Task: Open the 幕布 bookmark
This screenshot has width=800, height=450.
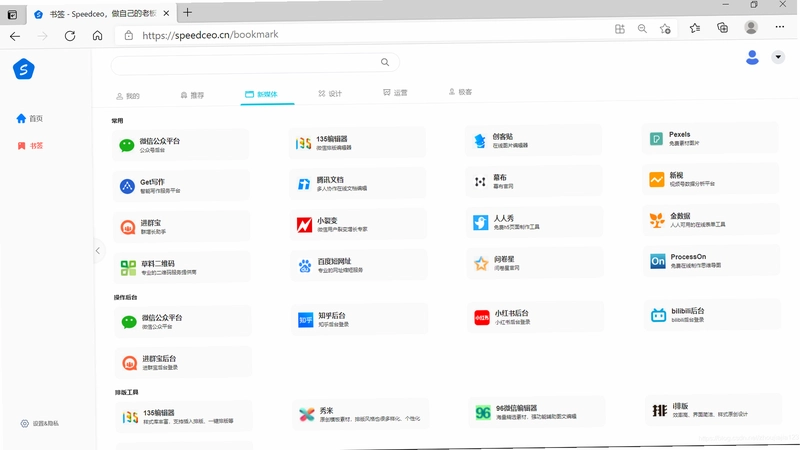Action: [x=534, y=181]
